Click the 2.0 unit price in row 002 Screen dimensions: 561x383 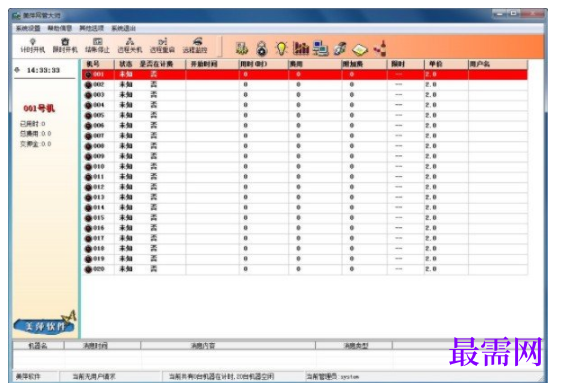[431, 85]
